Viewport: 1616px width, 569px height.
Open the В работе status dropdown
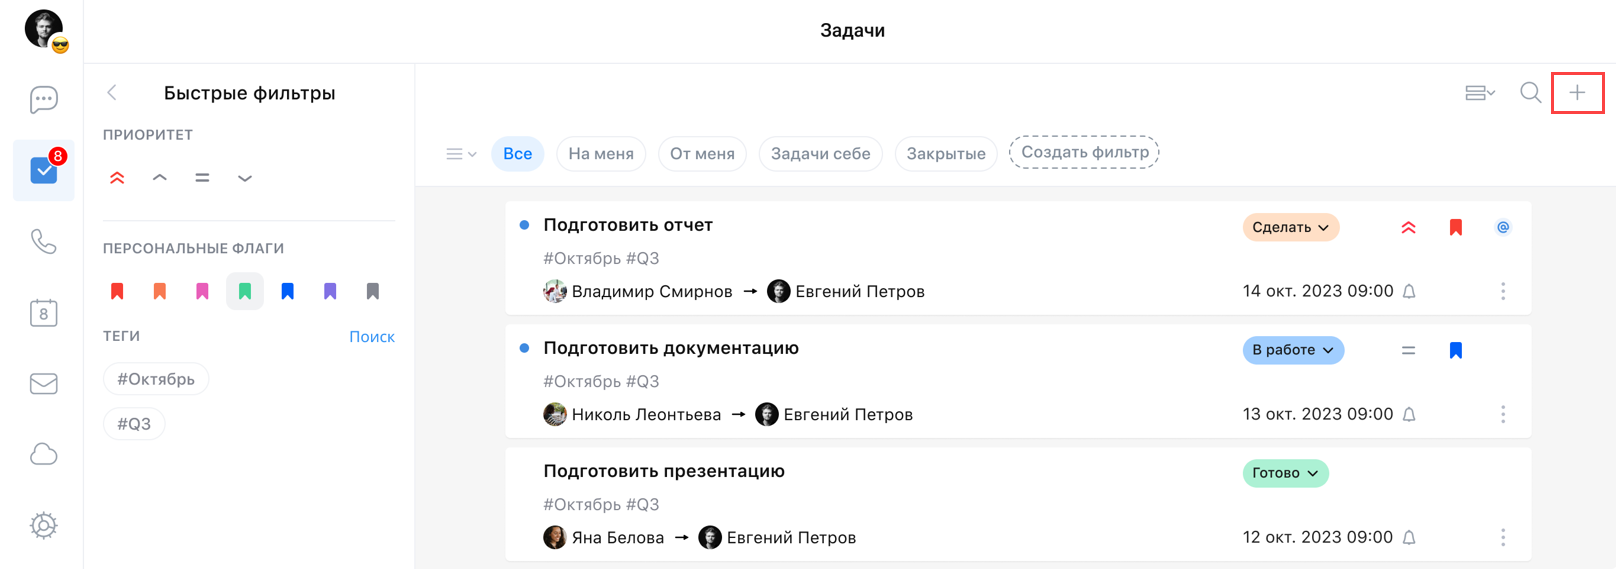tap(1292, 350)
